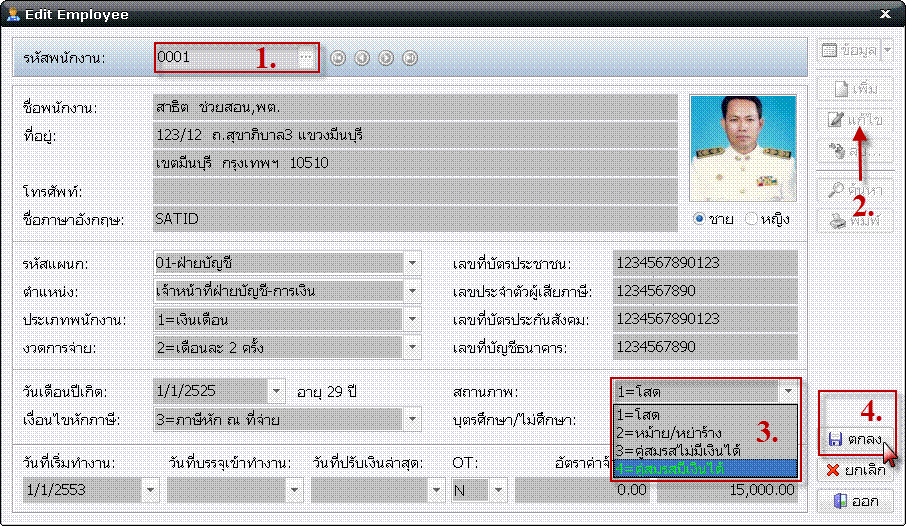Image resolution: width=906 pixels, height=526 pixels.
Task: Jump to the last employee record
Action: pos(410,58)
